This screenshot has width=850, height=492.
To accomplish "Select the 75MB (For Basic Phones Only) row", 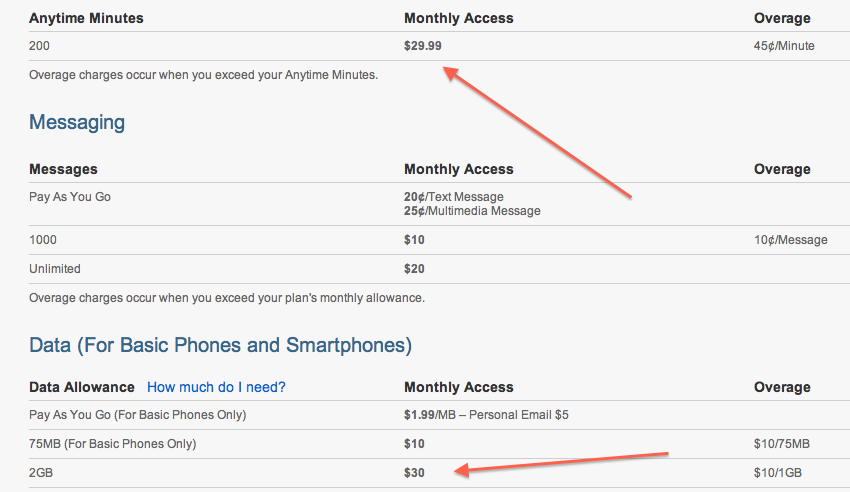I will [x=439, y=444].
